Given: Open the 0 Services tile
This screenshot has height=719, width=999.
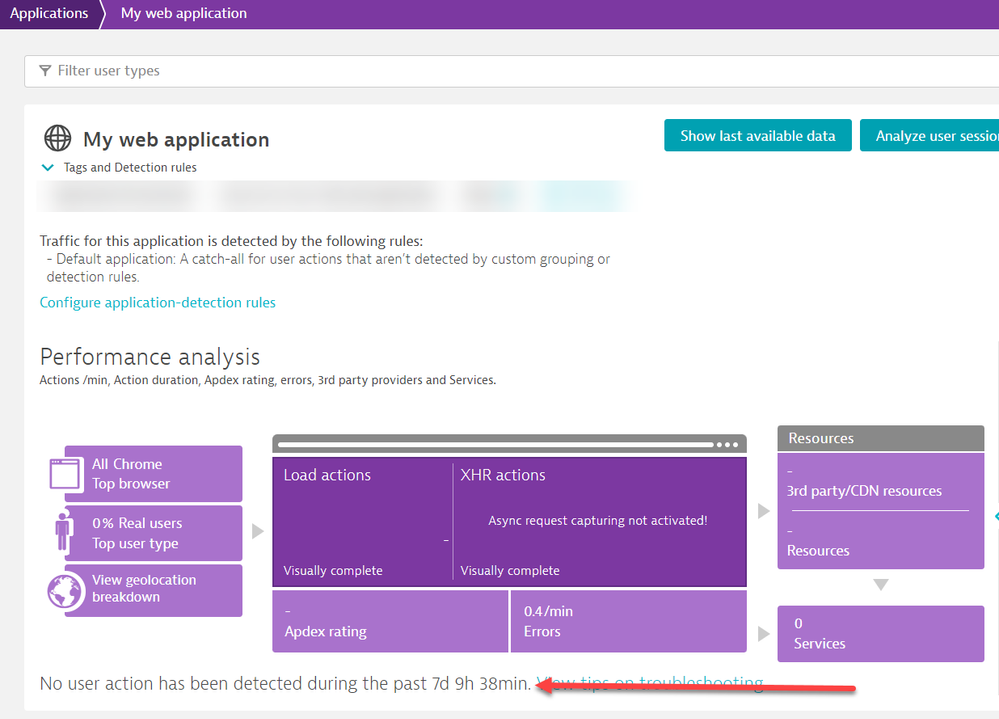Looking at the screenshot, I should [x=880, y=633].
